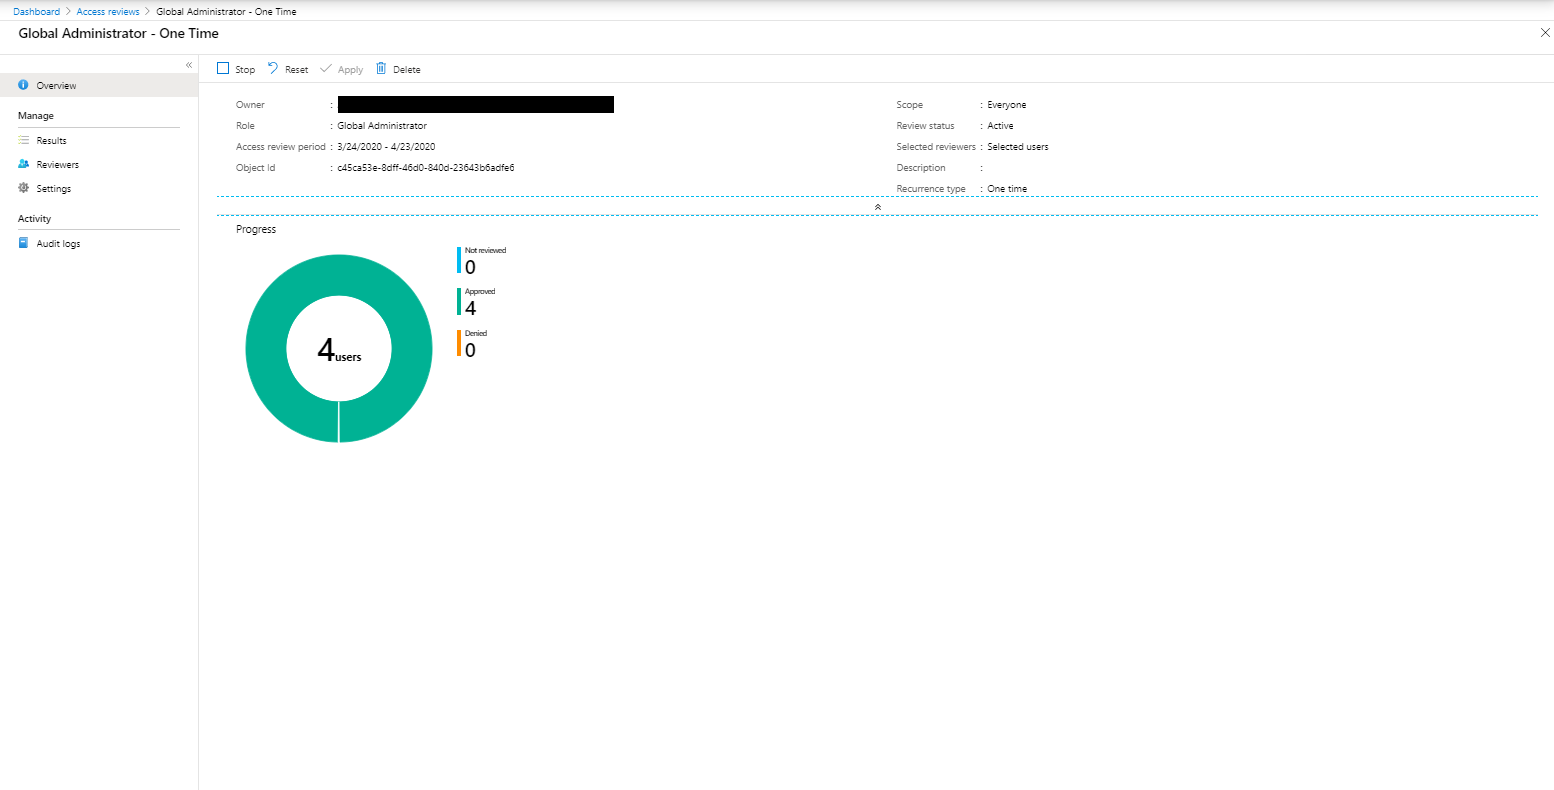
Task: Click the Delete button label
Action: point(407,70)
